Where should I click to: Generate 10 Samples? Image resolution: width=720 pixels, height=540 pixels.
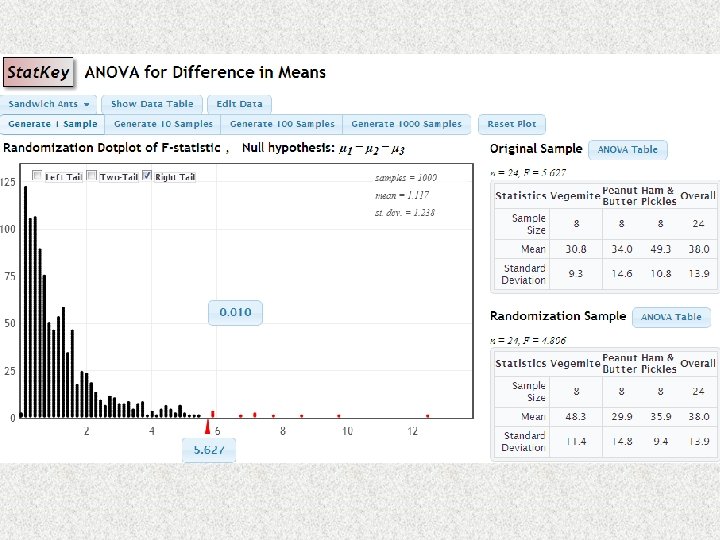(163, 124)
